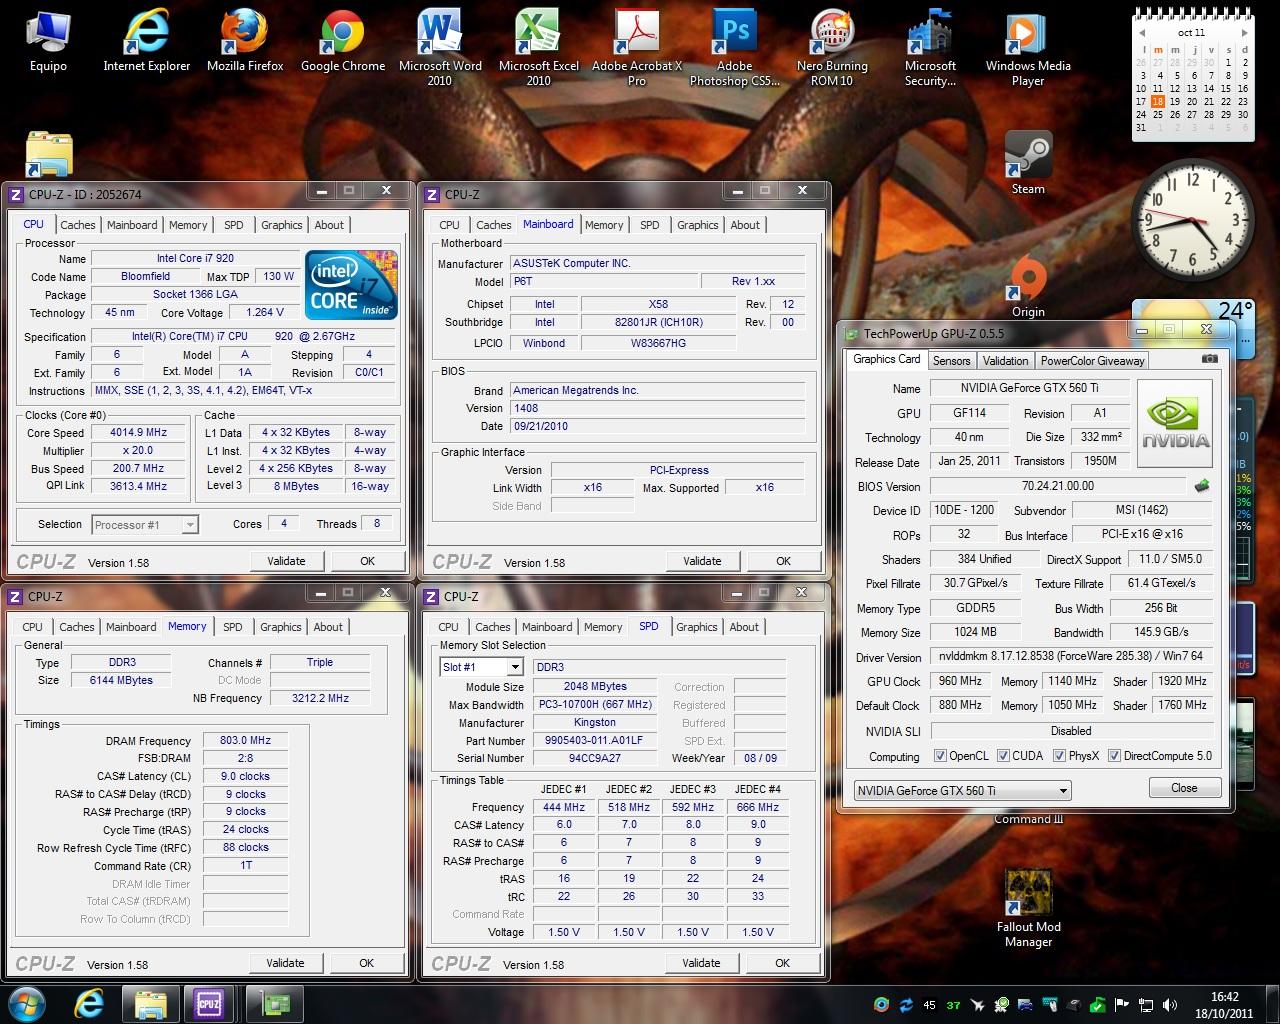The width and height of the screenshot is (1280, 1024).
Task: Open the Steam desktop shortcut
Action: (1028, 163)
